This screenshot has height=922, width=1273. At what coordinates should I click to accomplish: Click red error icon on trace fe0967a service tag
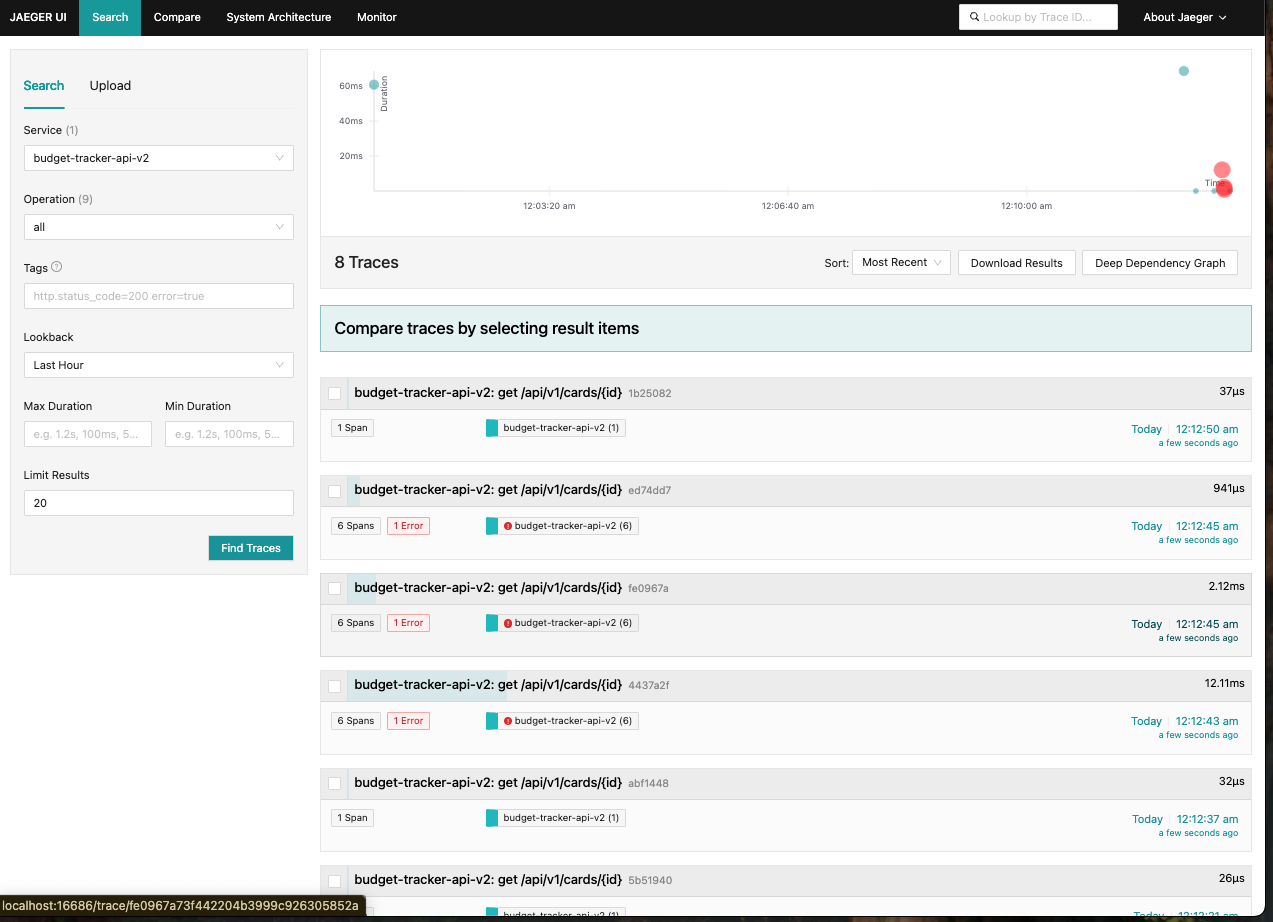508,623
